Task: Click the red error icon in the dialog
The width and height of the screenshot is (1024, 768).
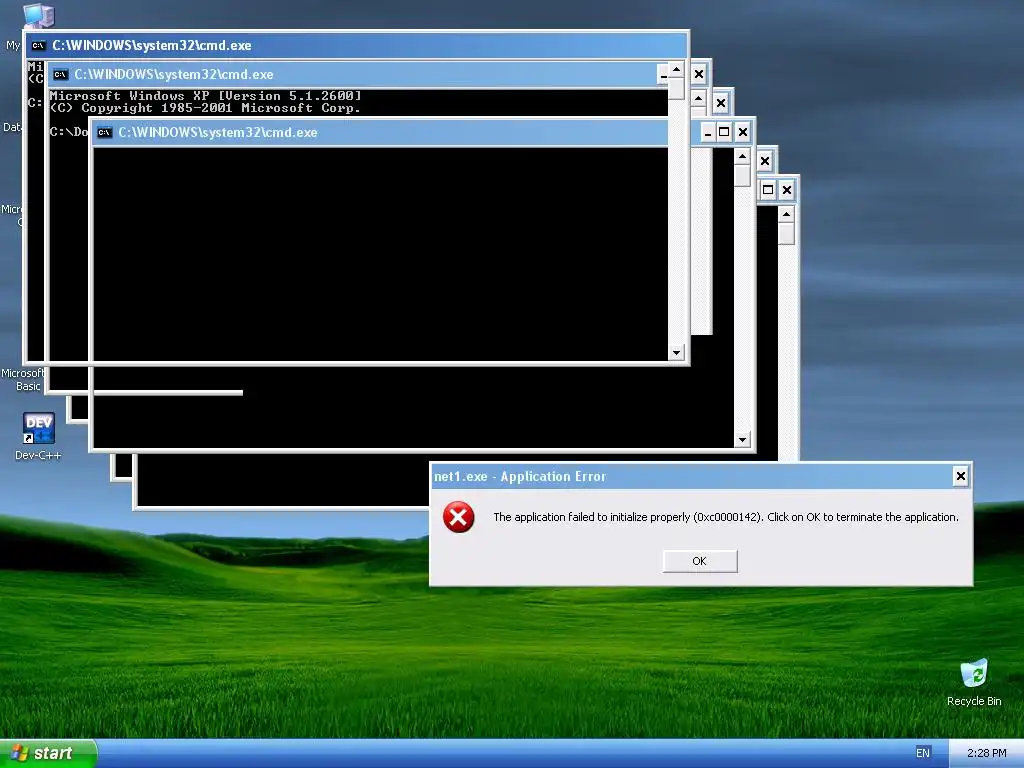Action: (x=458, y=517)
